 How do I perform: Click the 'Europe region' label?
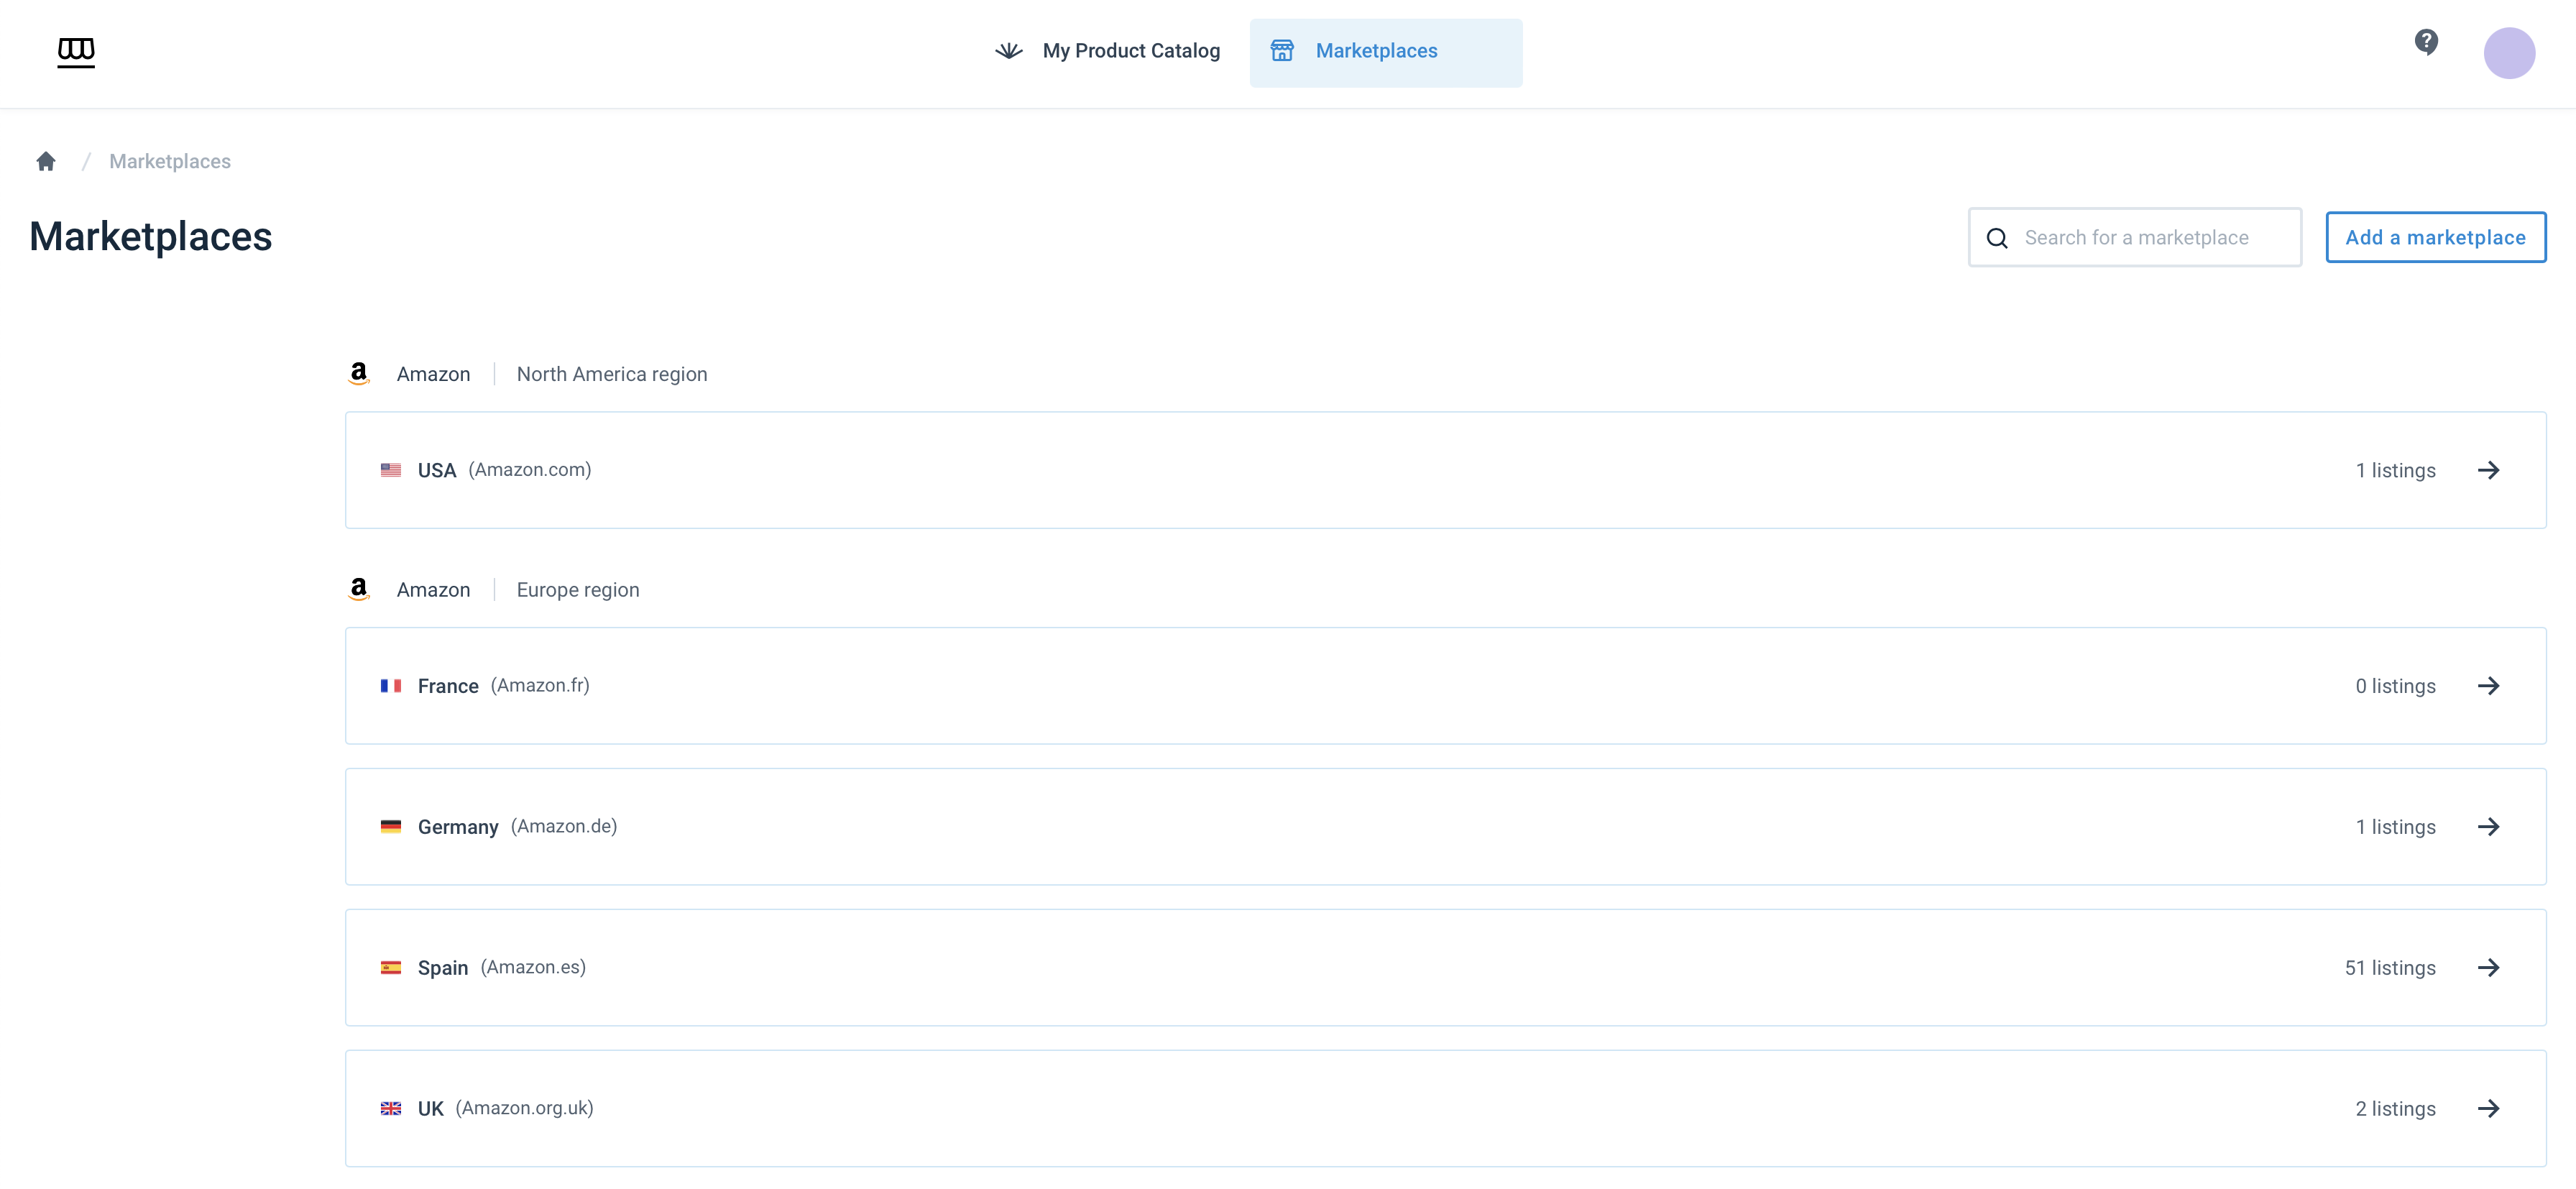tap(578, 590)
